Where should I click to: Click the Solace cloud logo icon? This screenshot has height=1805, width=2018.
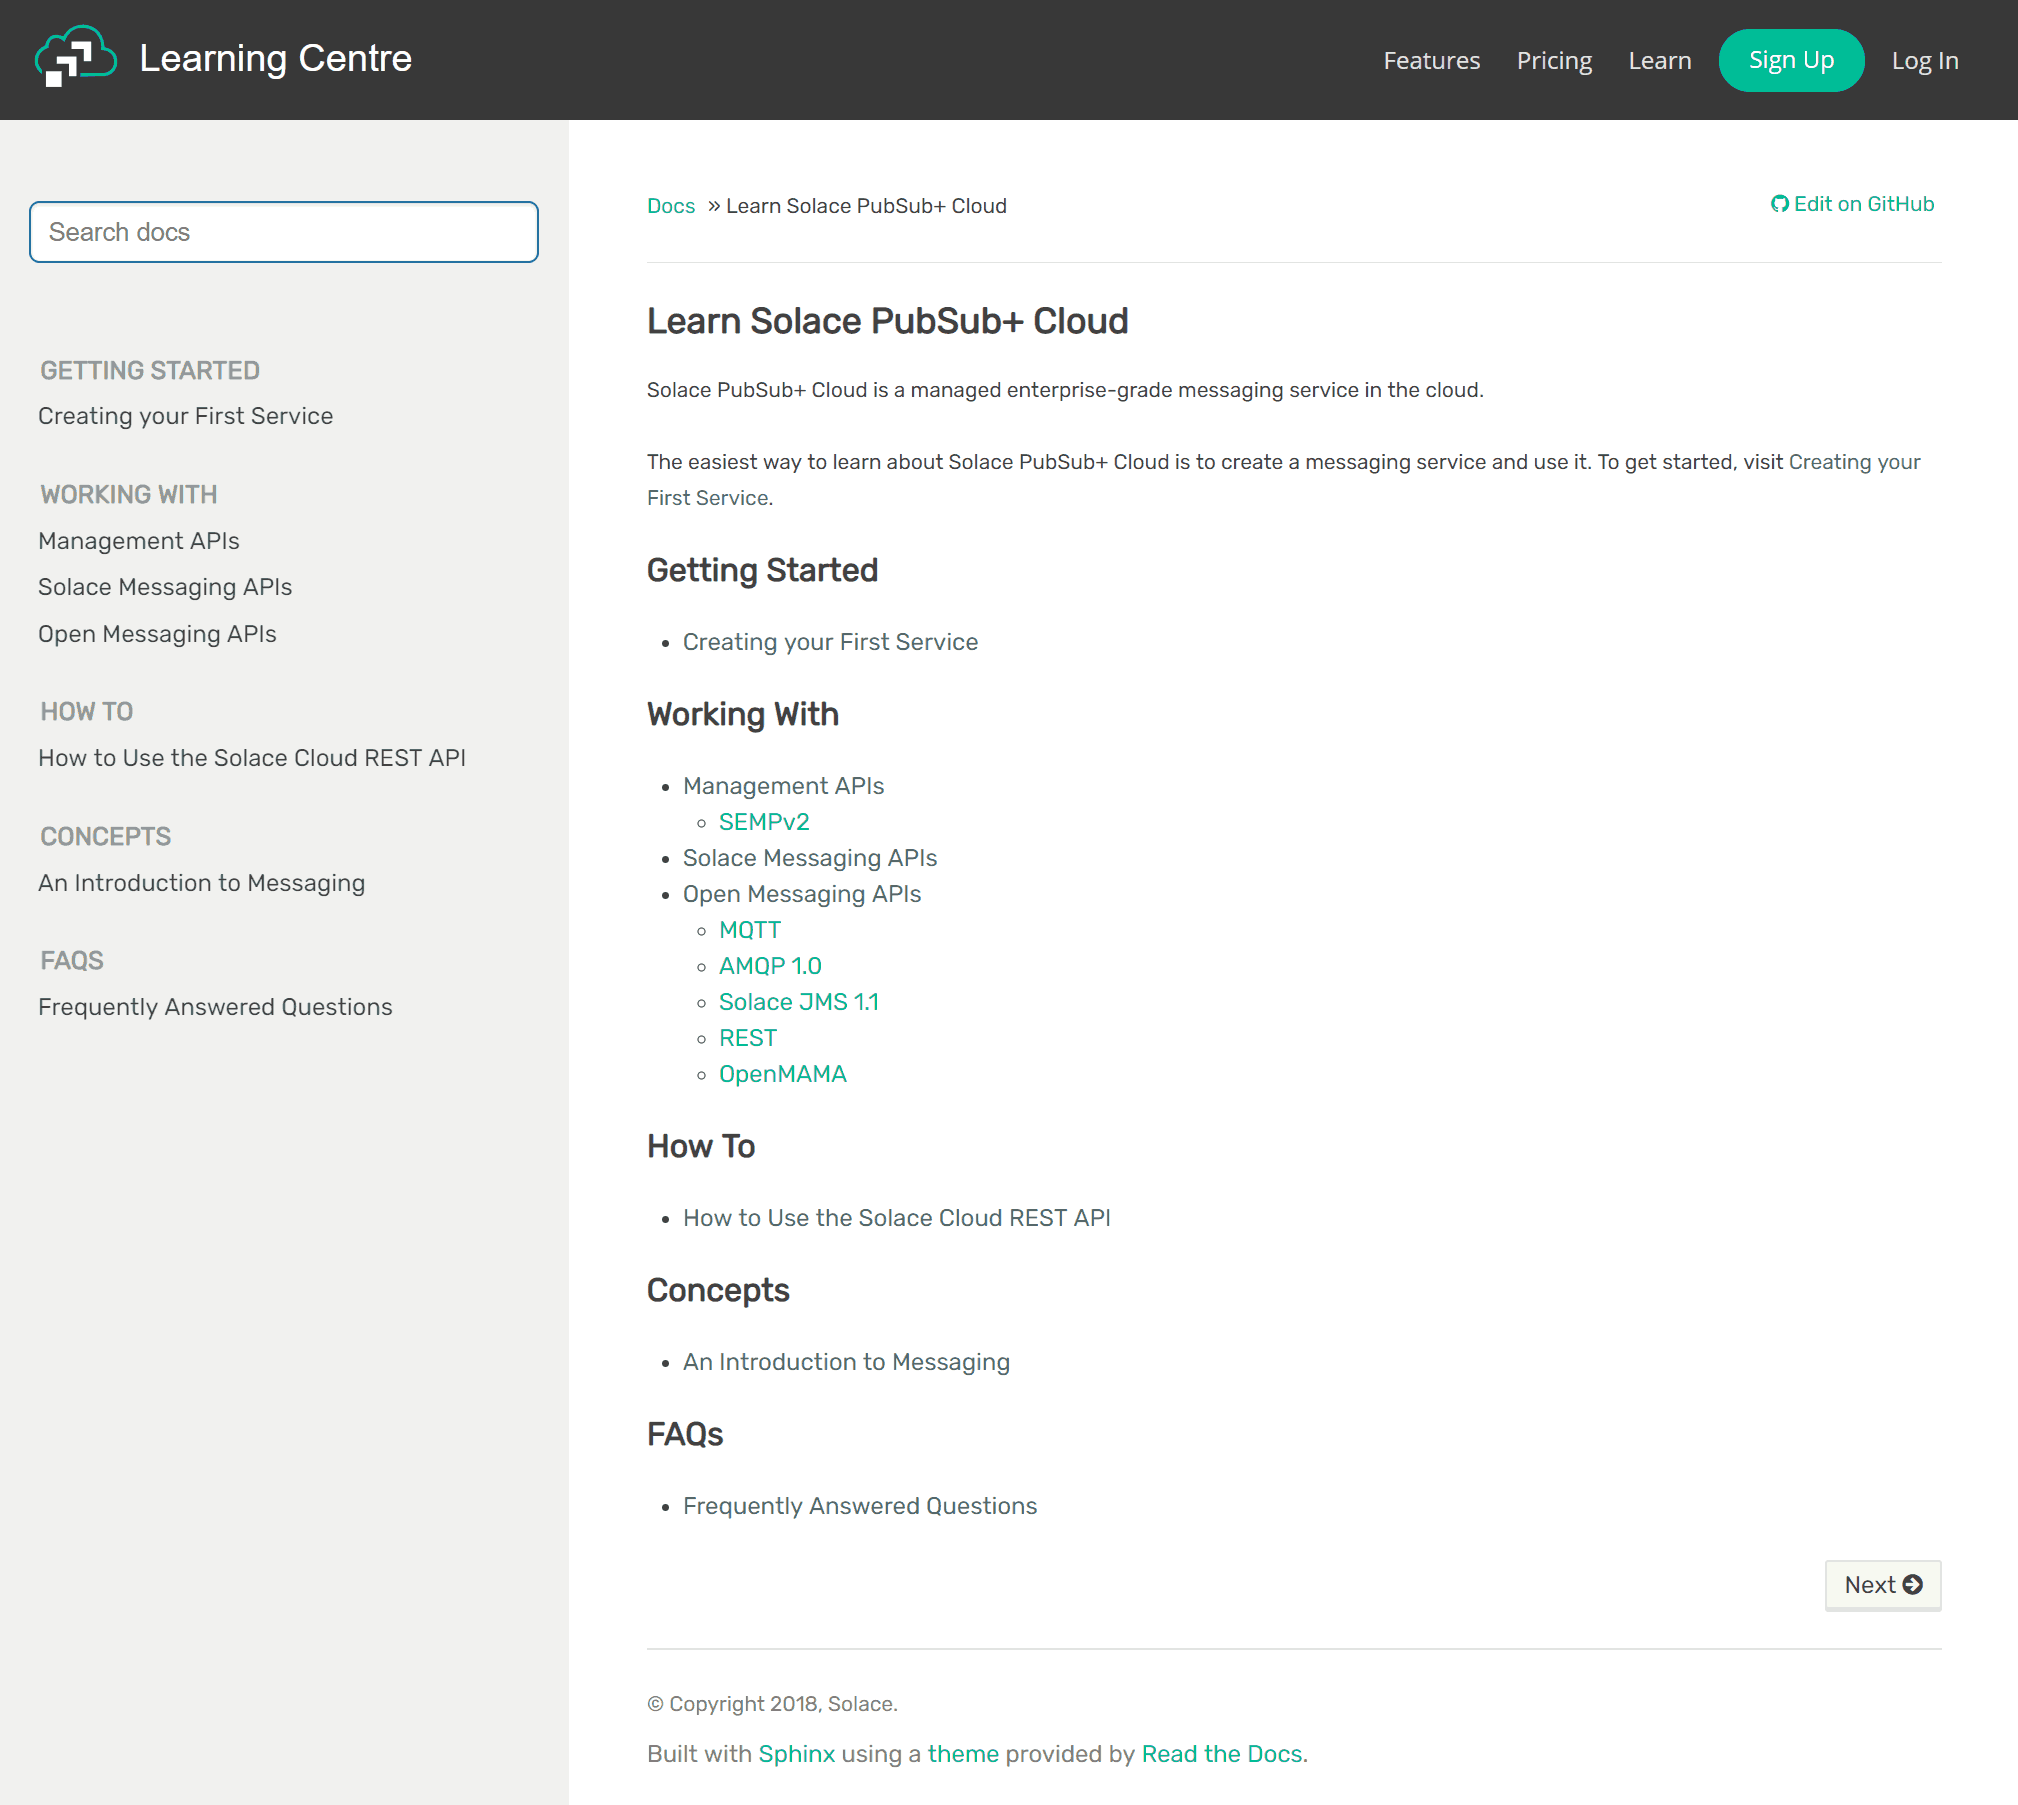(x=76, y=57)
